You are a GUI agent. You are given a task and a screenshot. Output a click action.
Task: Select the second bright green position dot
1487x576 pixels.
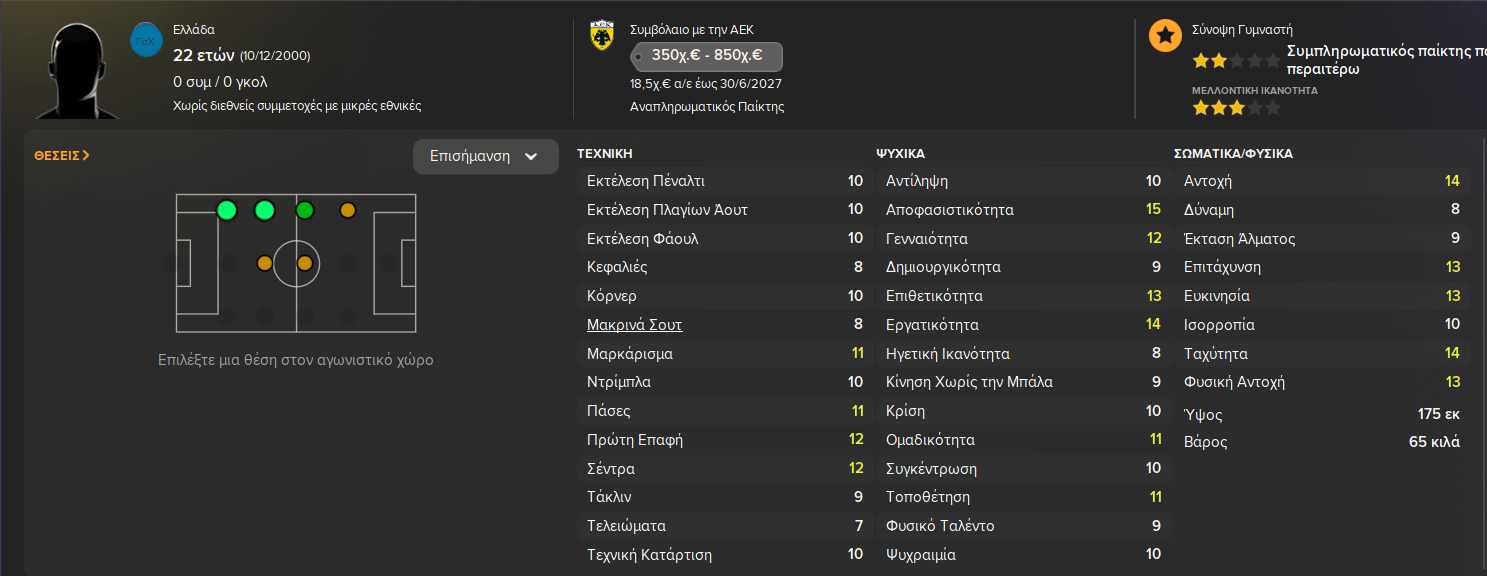coord(265,210)
